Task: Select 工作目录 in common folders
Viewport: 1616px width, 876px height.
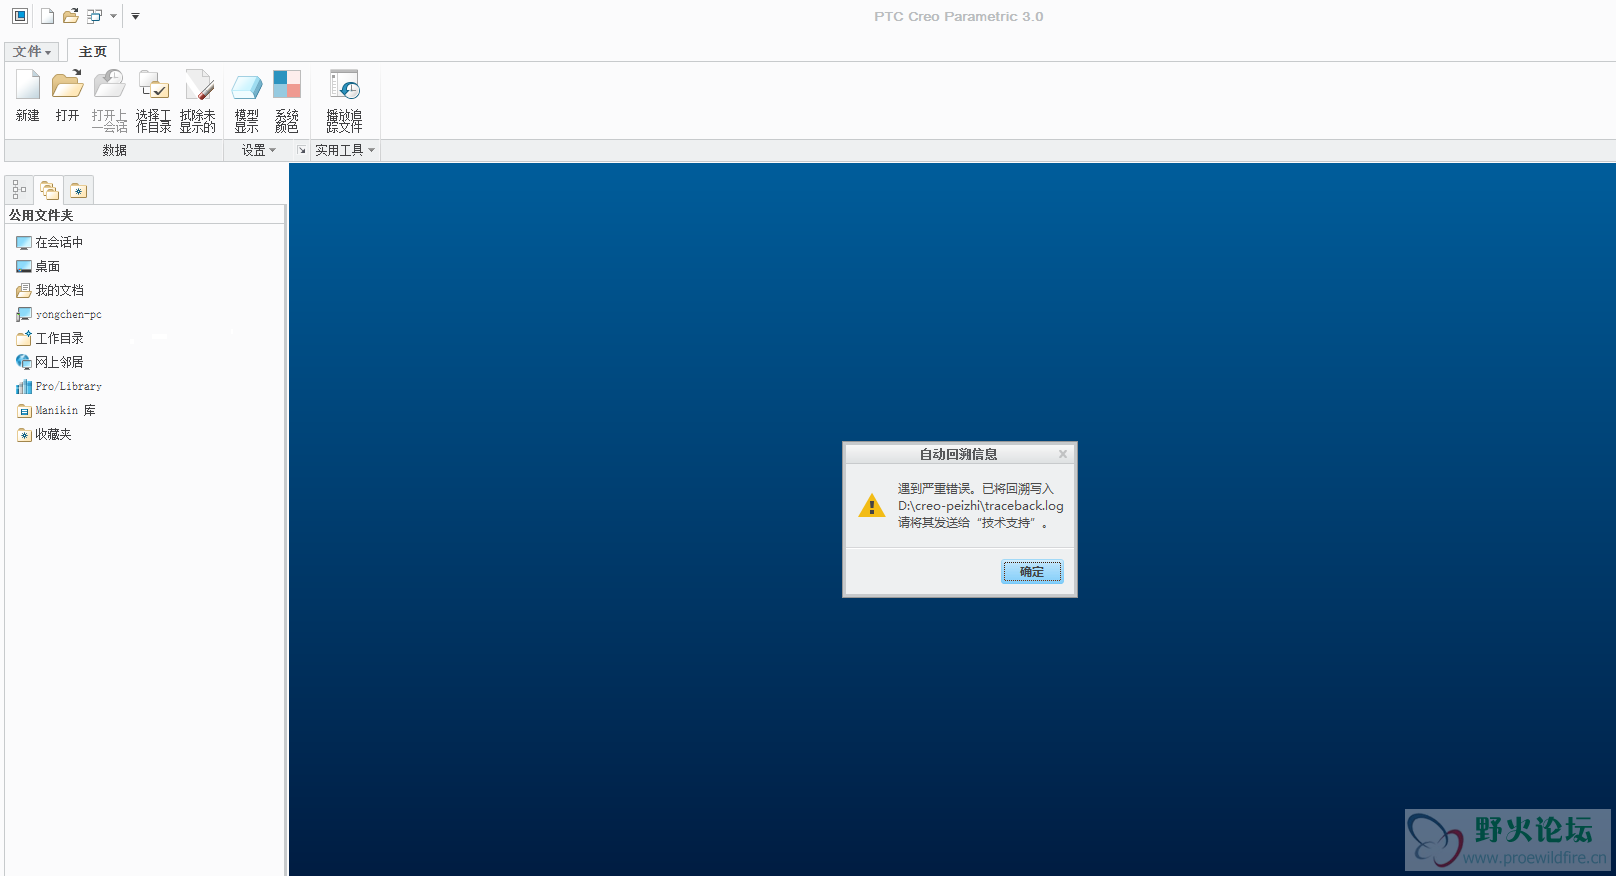Action: tap(50, 338)
